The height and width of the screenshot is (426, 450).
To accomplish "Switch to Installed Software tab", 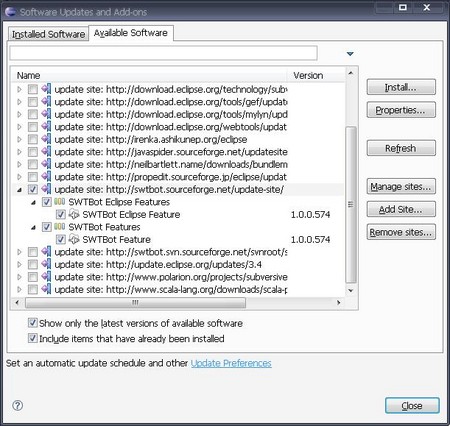I will [48, 34].
